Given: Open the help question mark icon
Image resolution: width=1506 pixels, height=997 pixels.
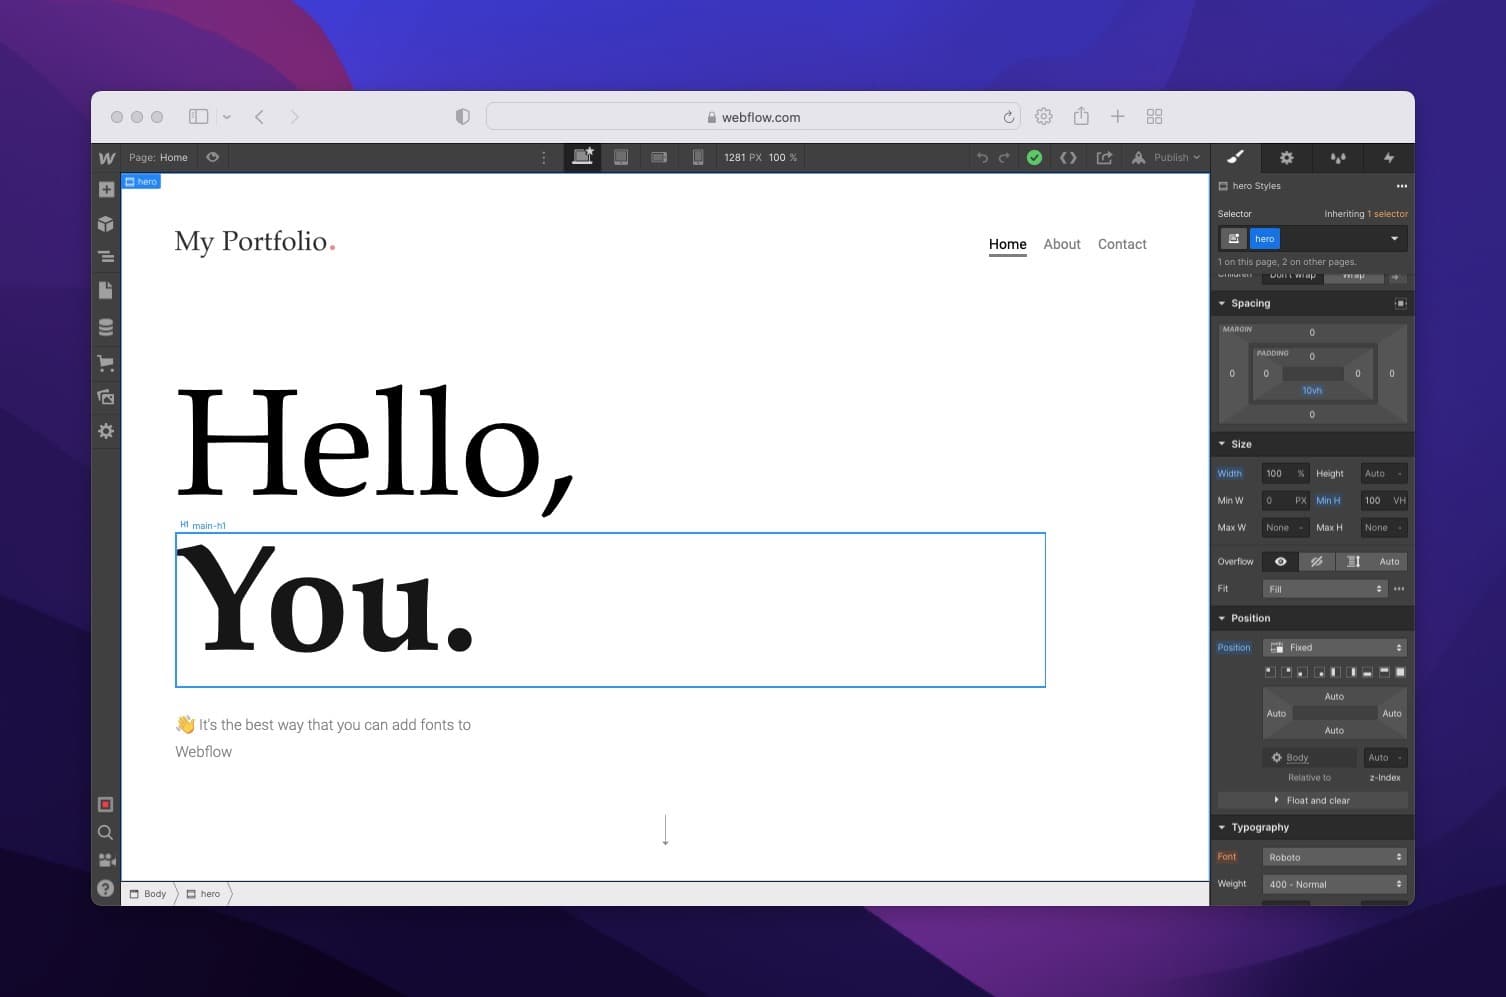Looking at the screenshot, I should 105,888.
